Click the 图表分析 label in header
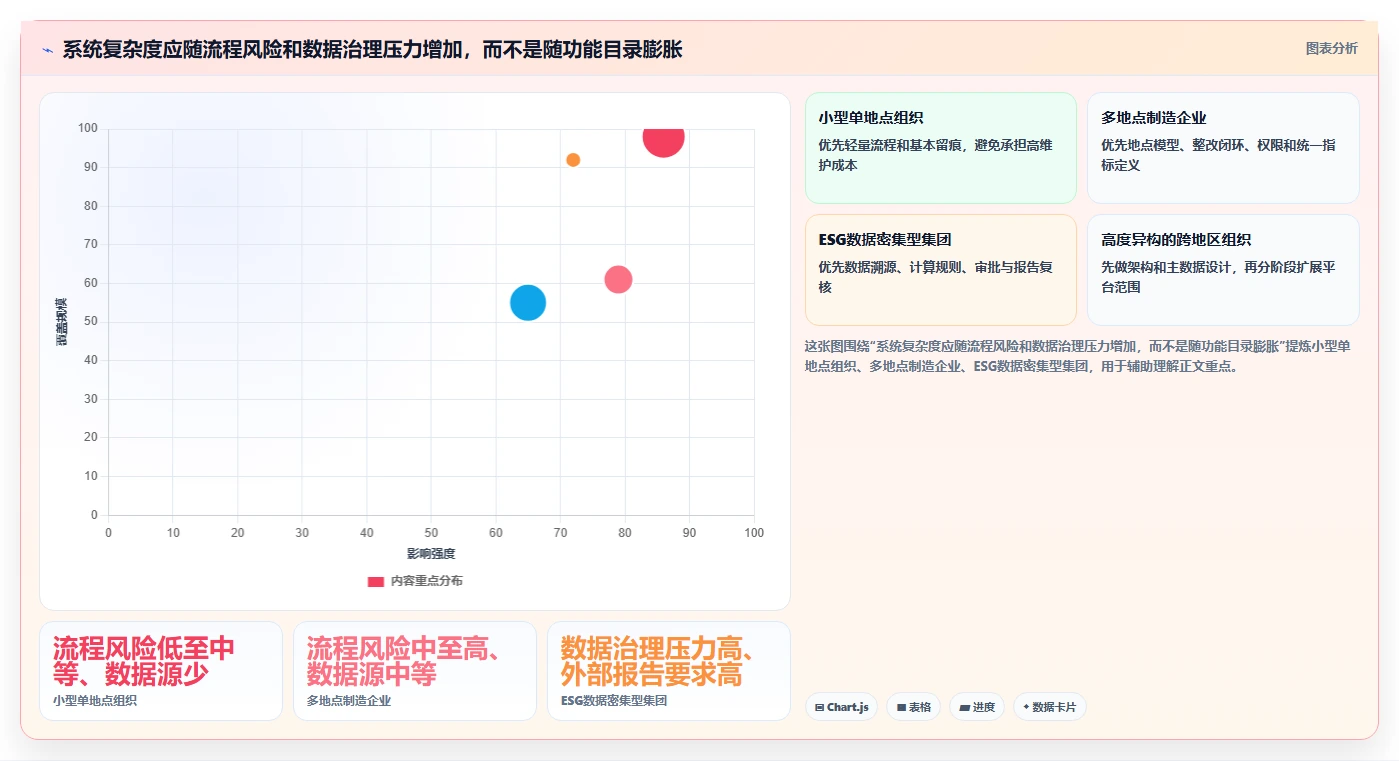The image size is (1399, 761). (x=1331, y=48)
